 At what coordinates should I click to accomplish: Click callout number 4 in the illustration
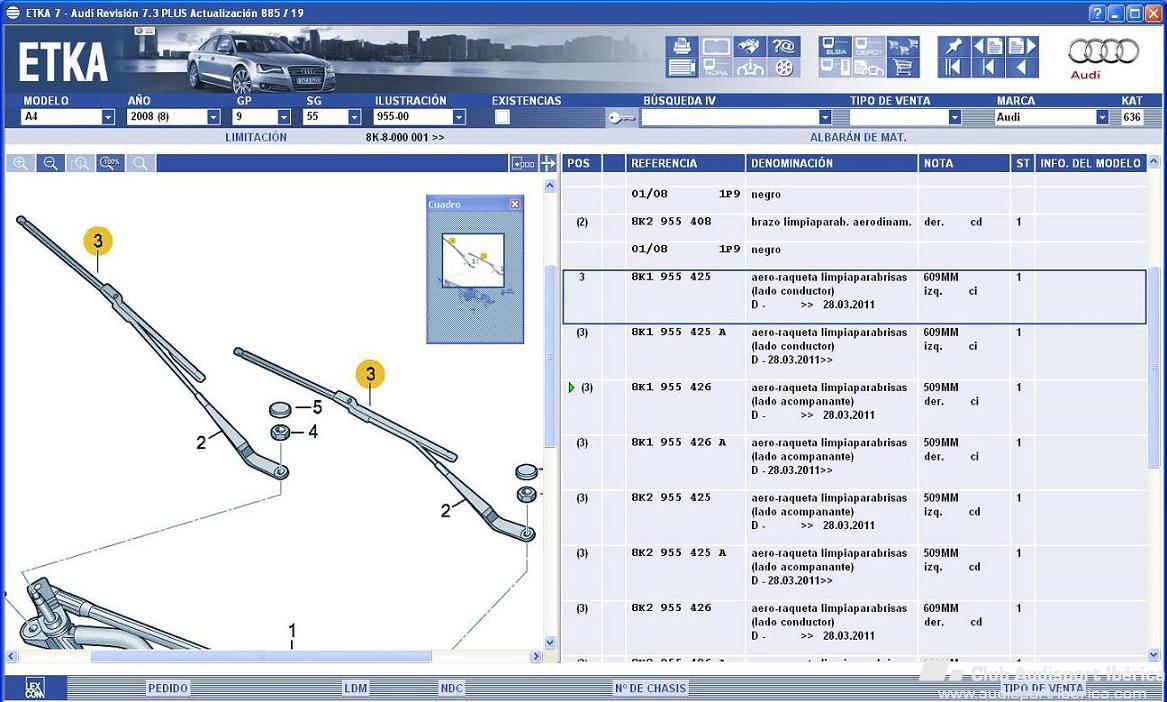[x=313, y=432]
